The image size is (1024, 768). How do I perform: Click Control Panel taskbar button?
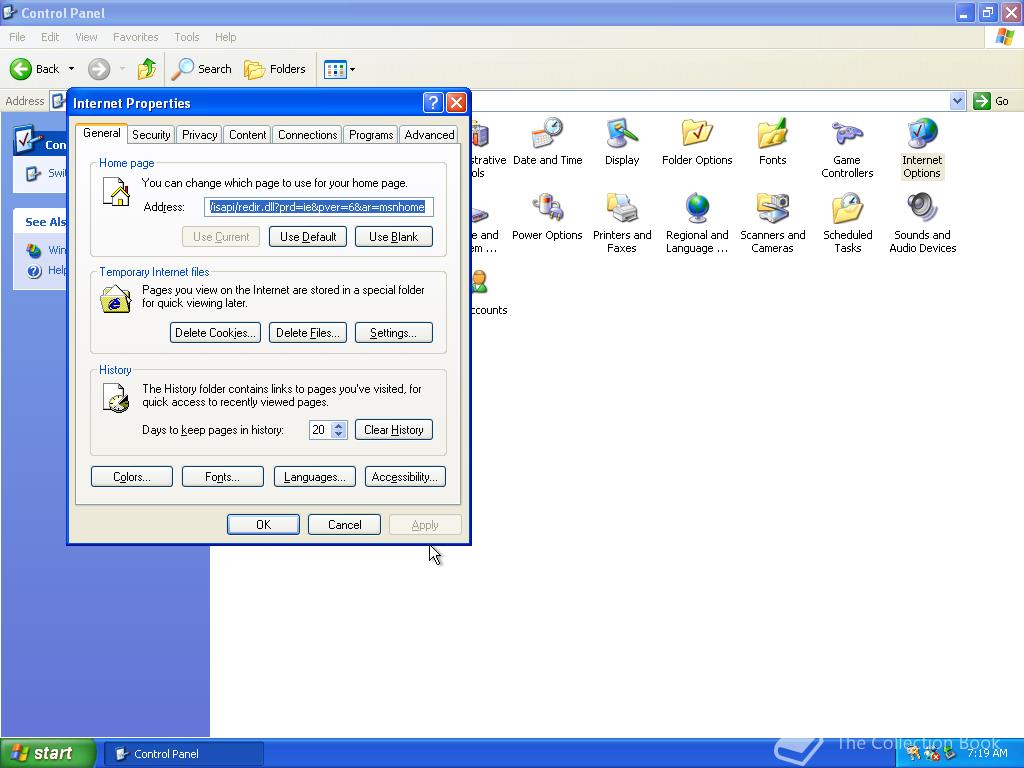(x=184, y=754)
